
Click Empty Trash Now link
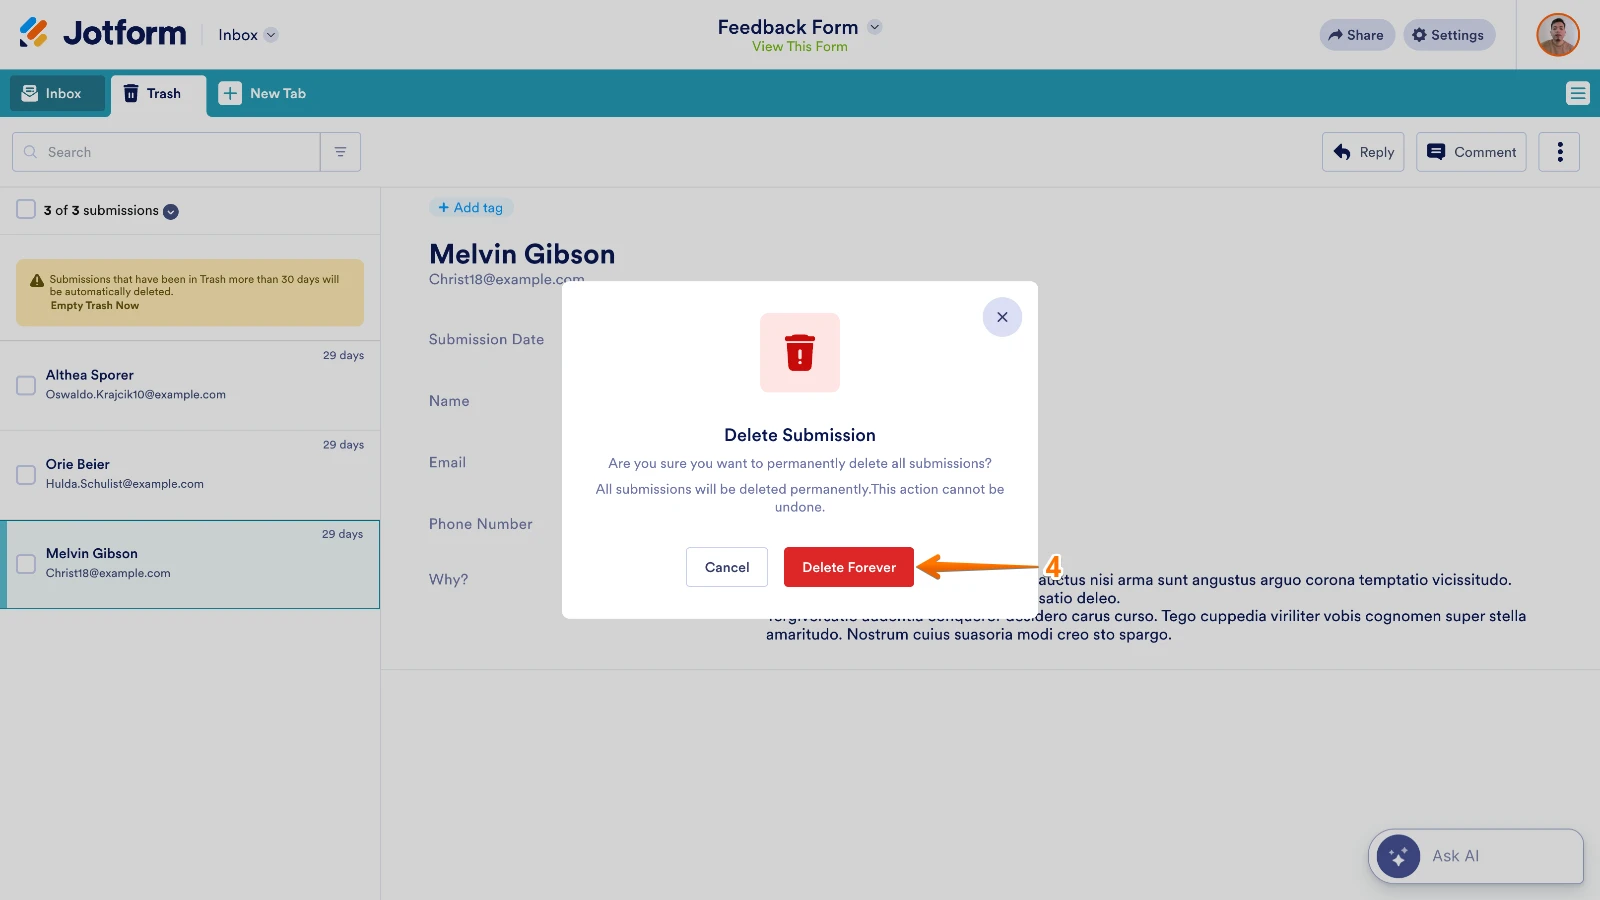click(x=95, y=306)
